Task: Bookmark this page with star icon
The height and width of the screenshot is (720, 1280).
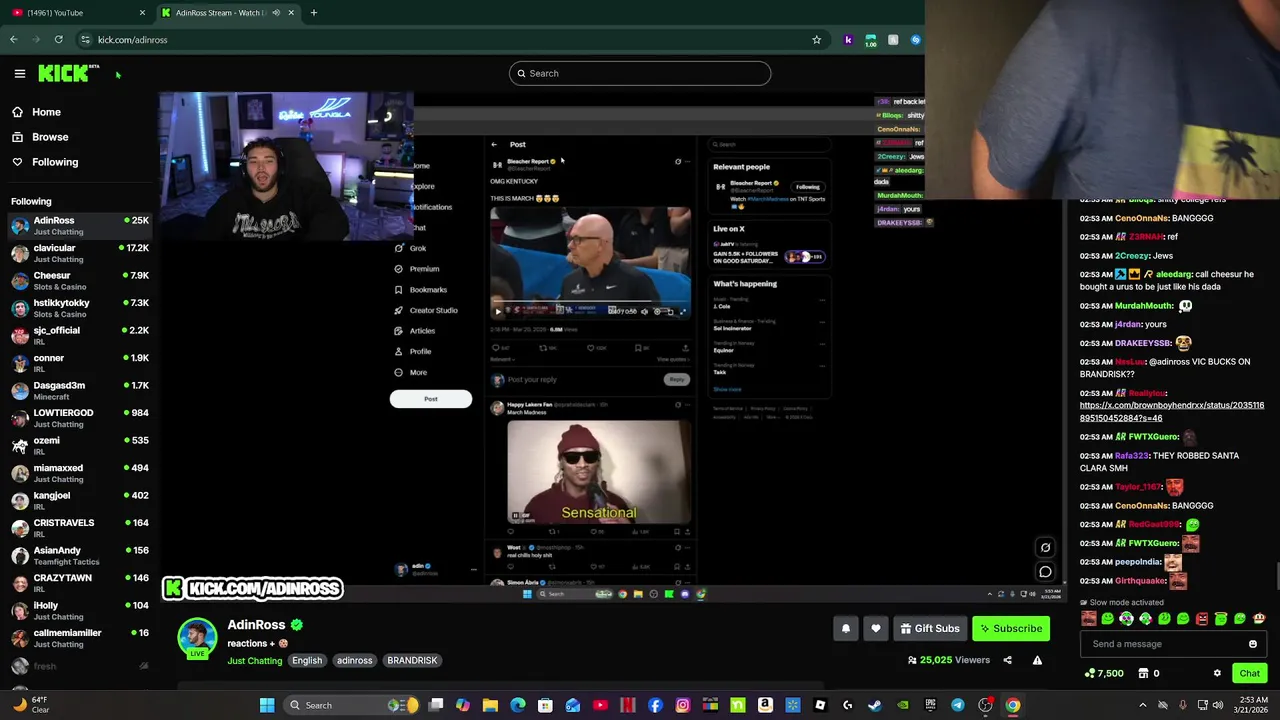Action: click(x=816, y=40)
